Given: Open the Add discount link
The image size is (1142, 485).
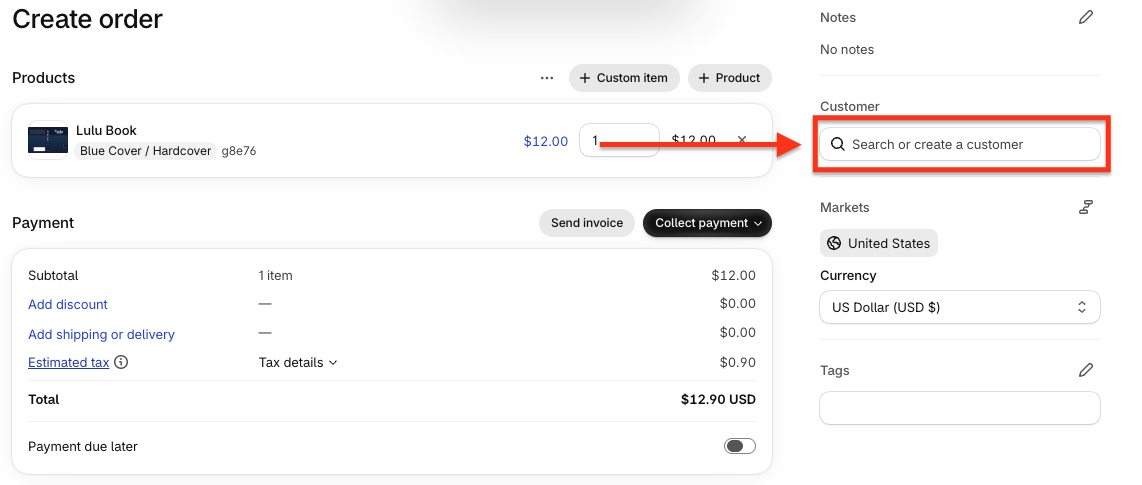Looking at the screenshot, I should 68,304.
